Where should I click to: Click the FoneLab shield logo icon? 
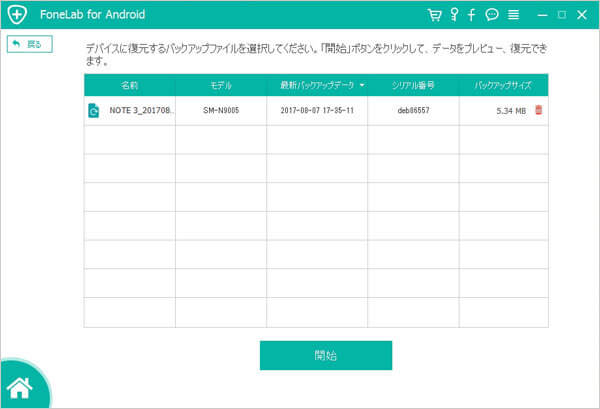point(17,15)
